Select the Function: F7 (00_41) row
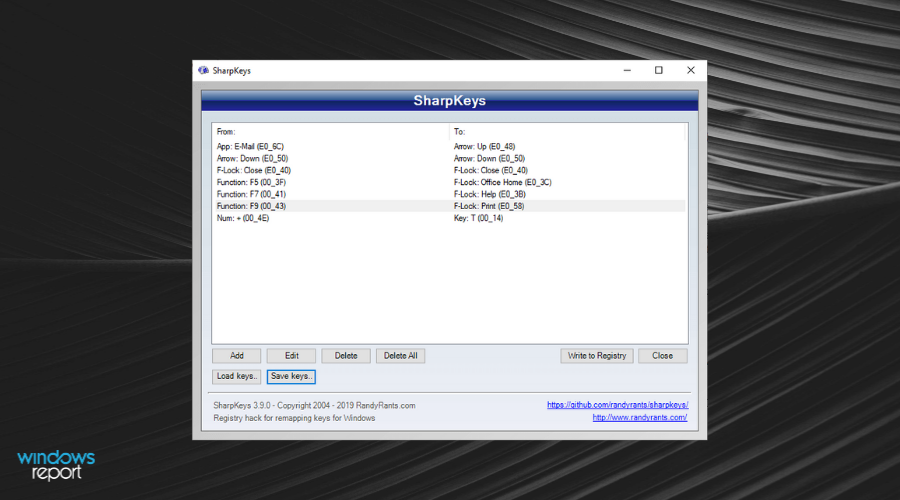The height and width of the screenshot is (500, 900). [x=449, y=195]
